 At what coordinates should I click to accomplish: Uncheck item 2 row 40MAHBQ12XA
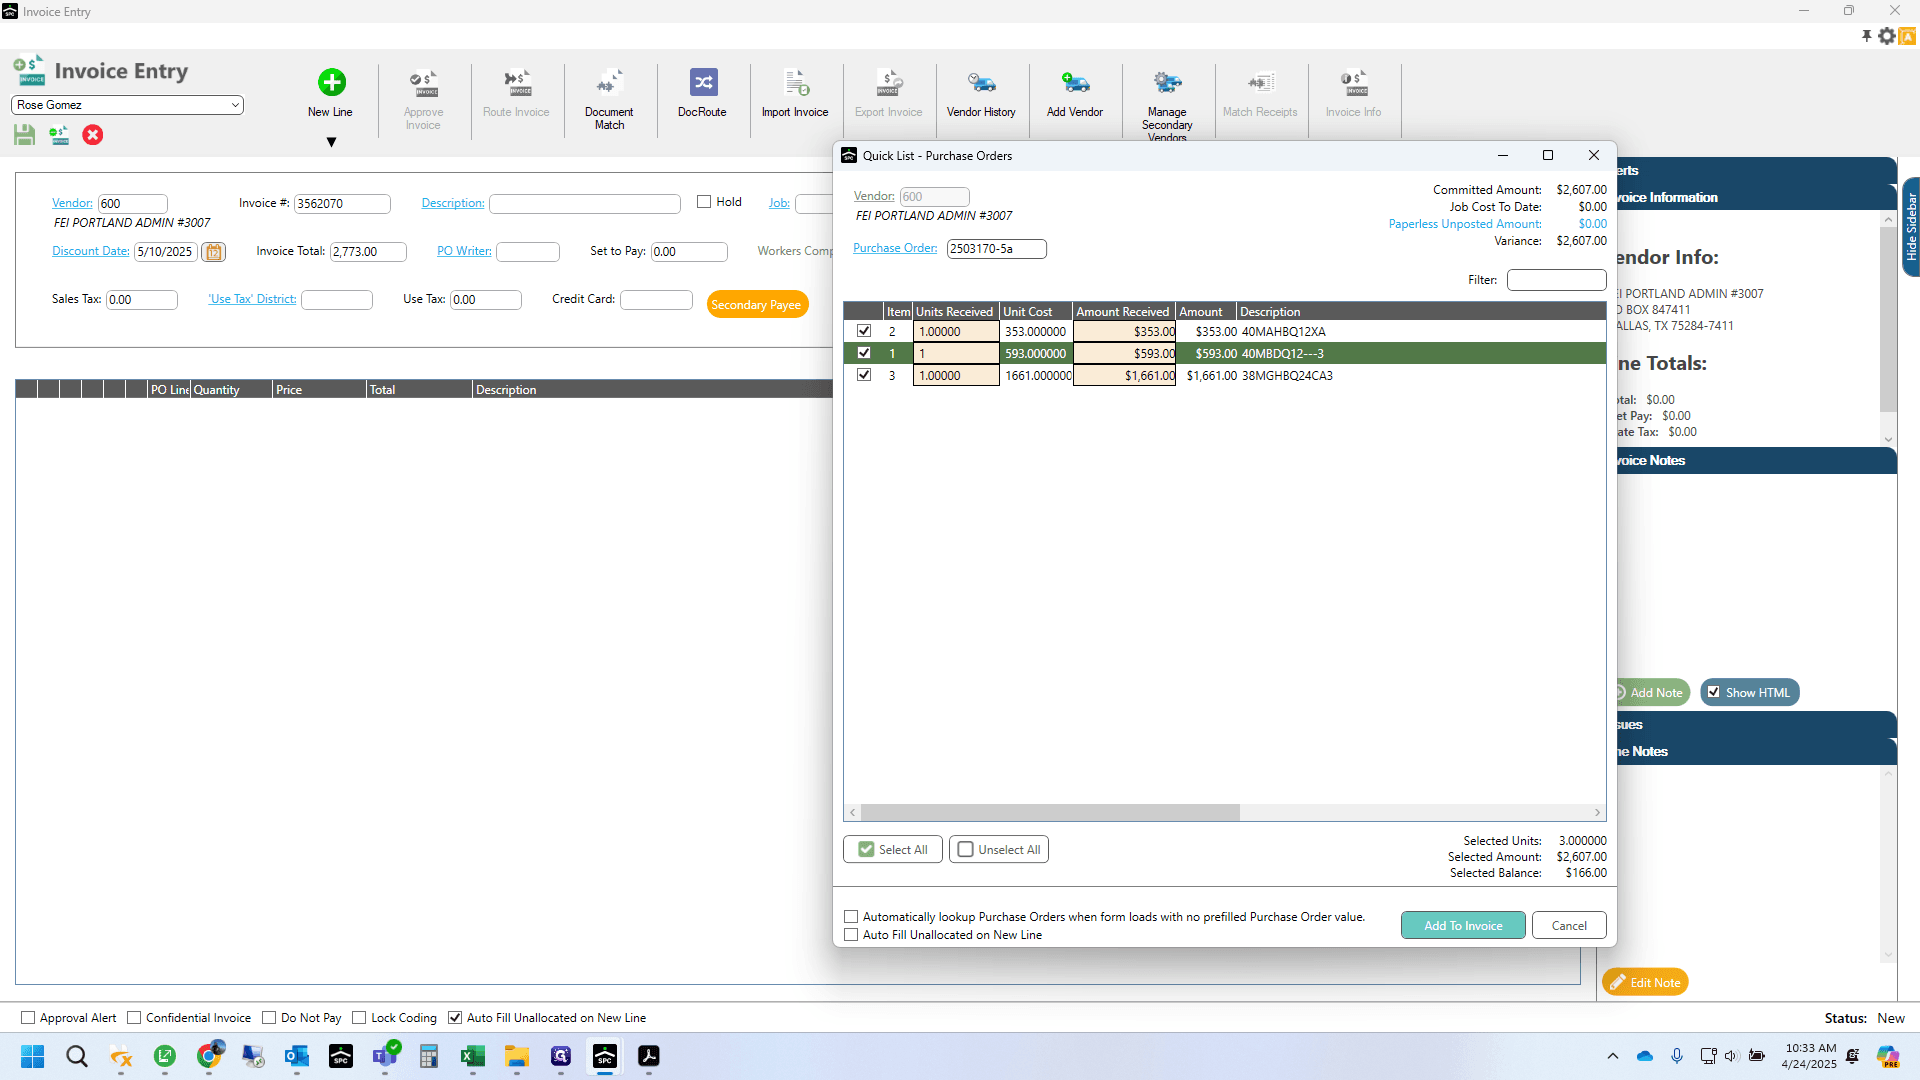[x=864, y=331]
